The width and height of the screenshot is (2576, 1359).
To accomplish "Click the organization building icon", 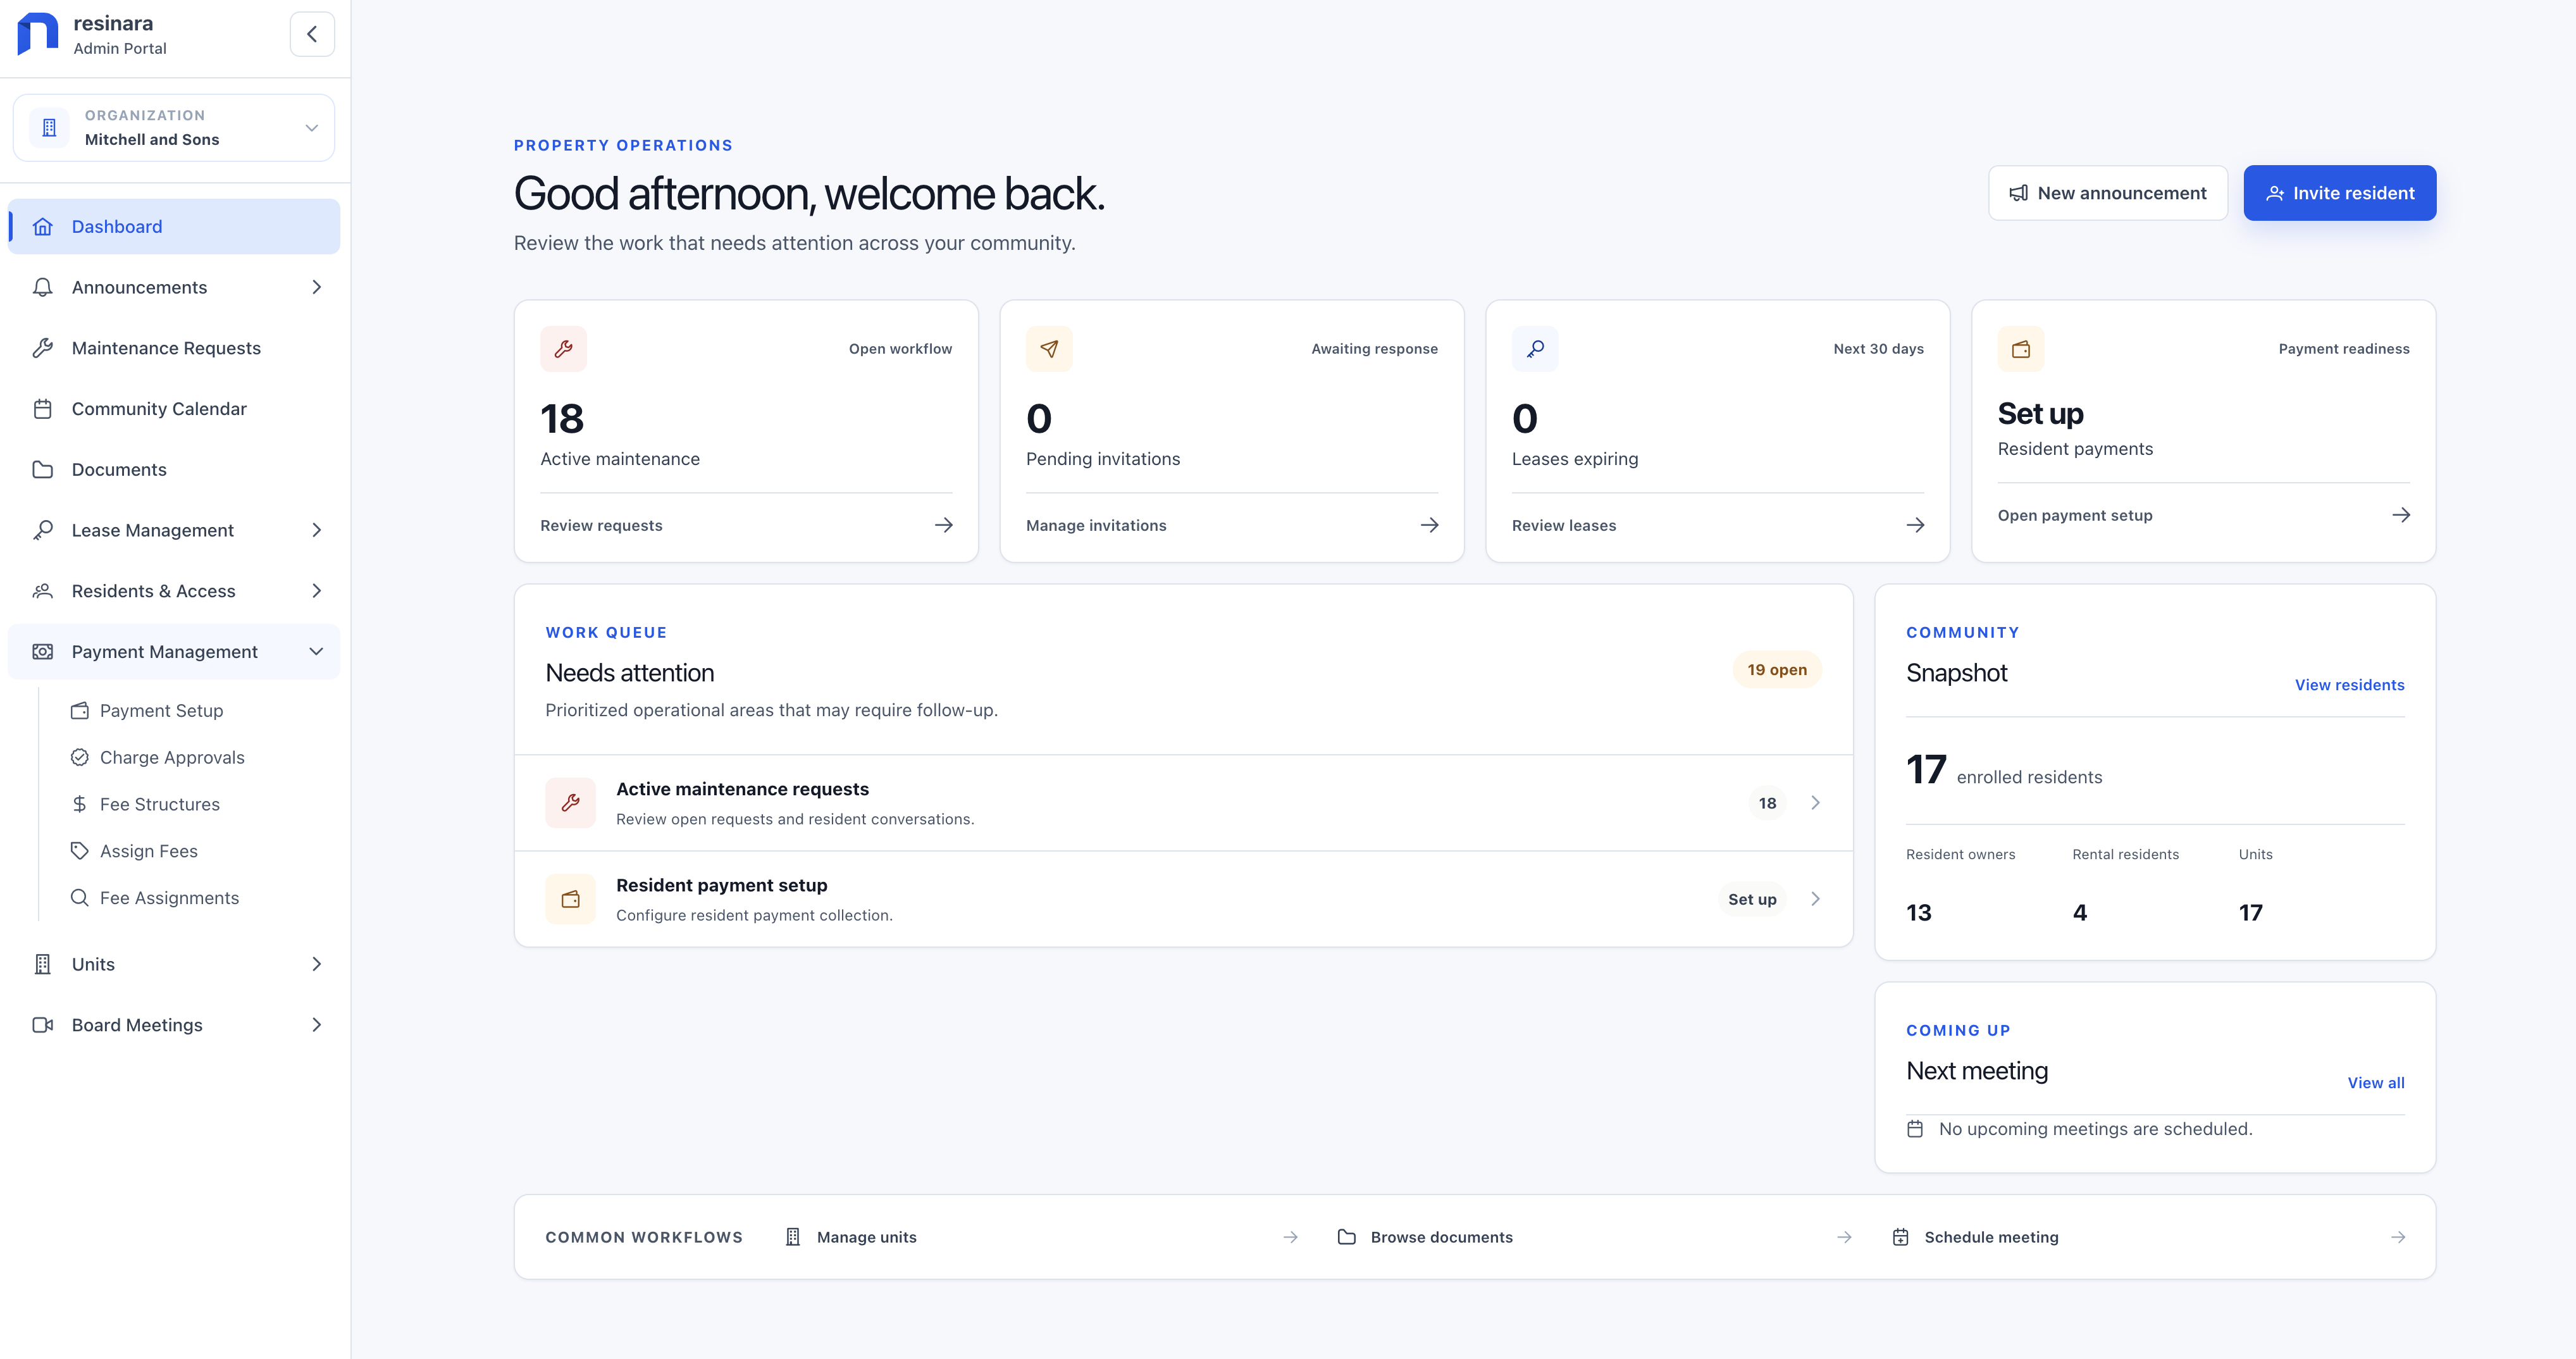I will pos(49,128).
